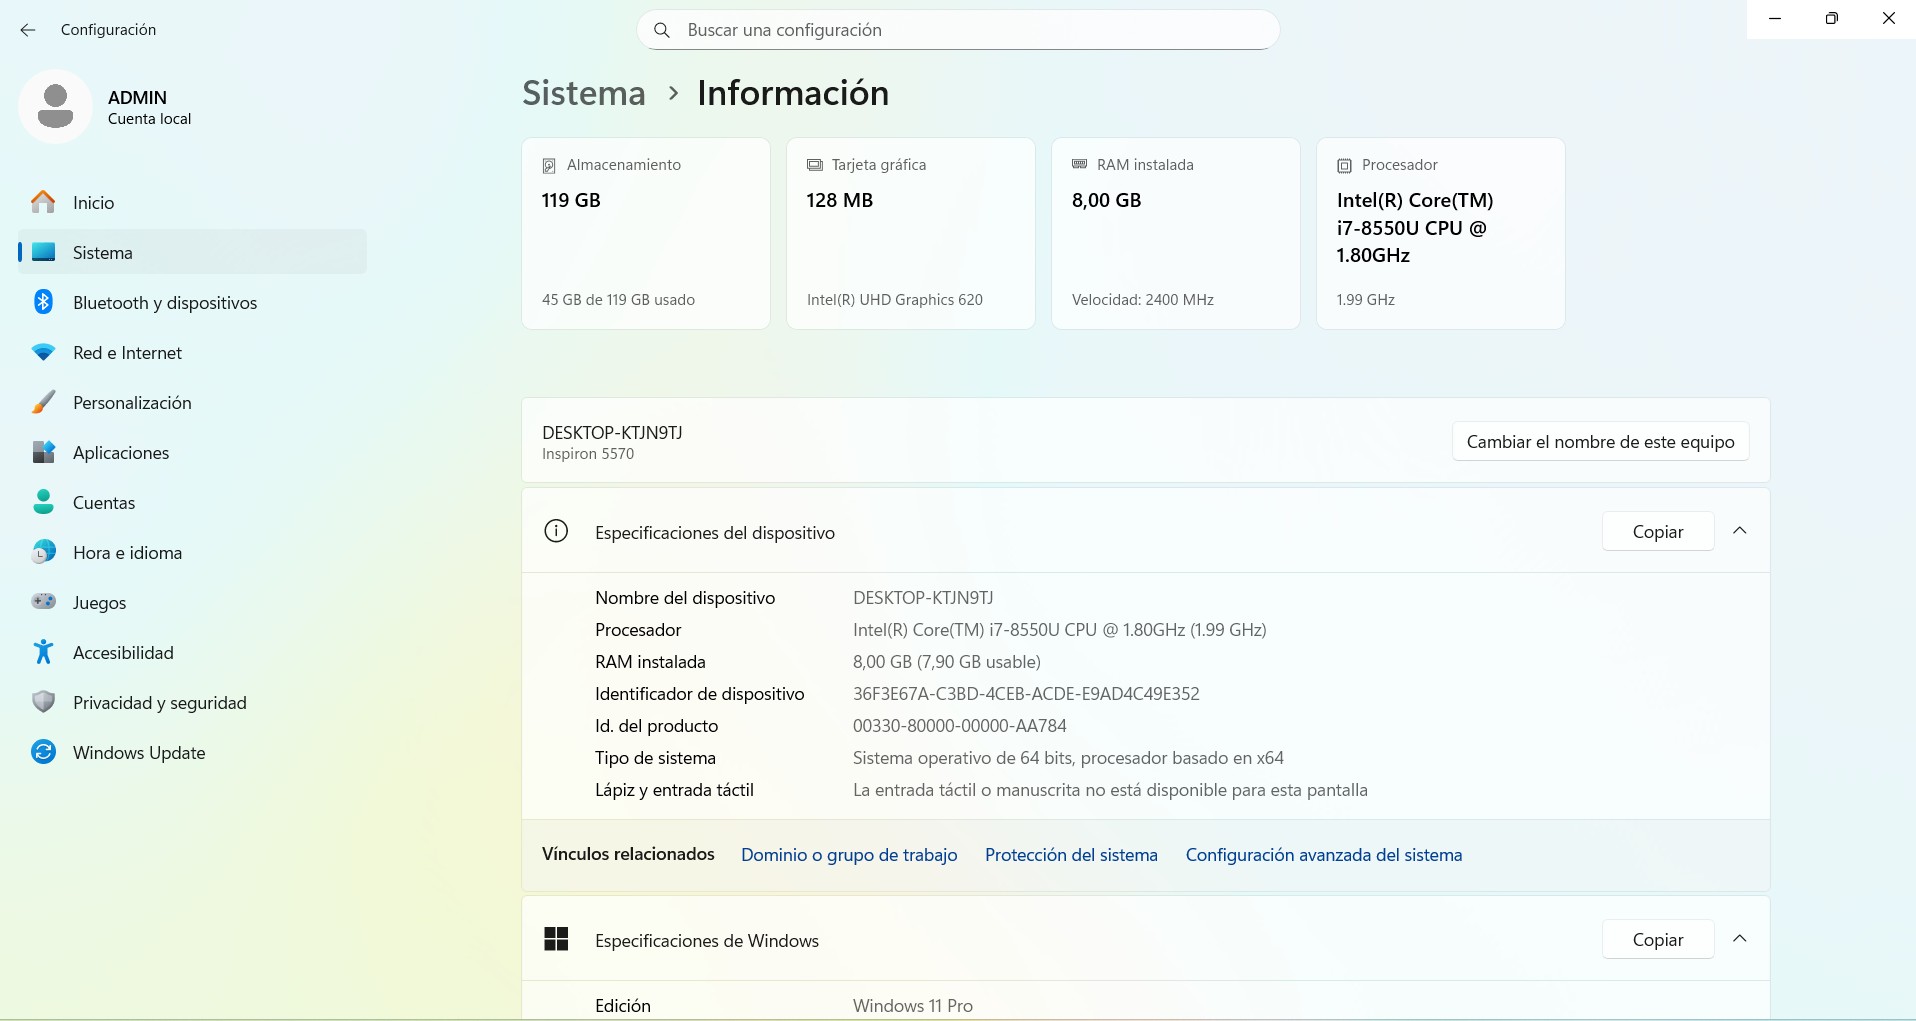Click the back arrow at top left
1916x1021 pixels.
pos(27,30)
